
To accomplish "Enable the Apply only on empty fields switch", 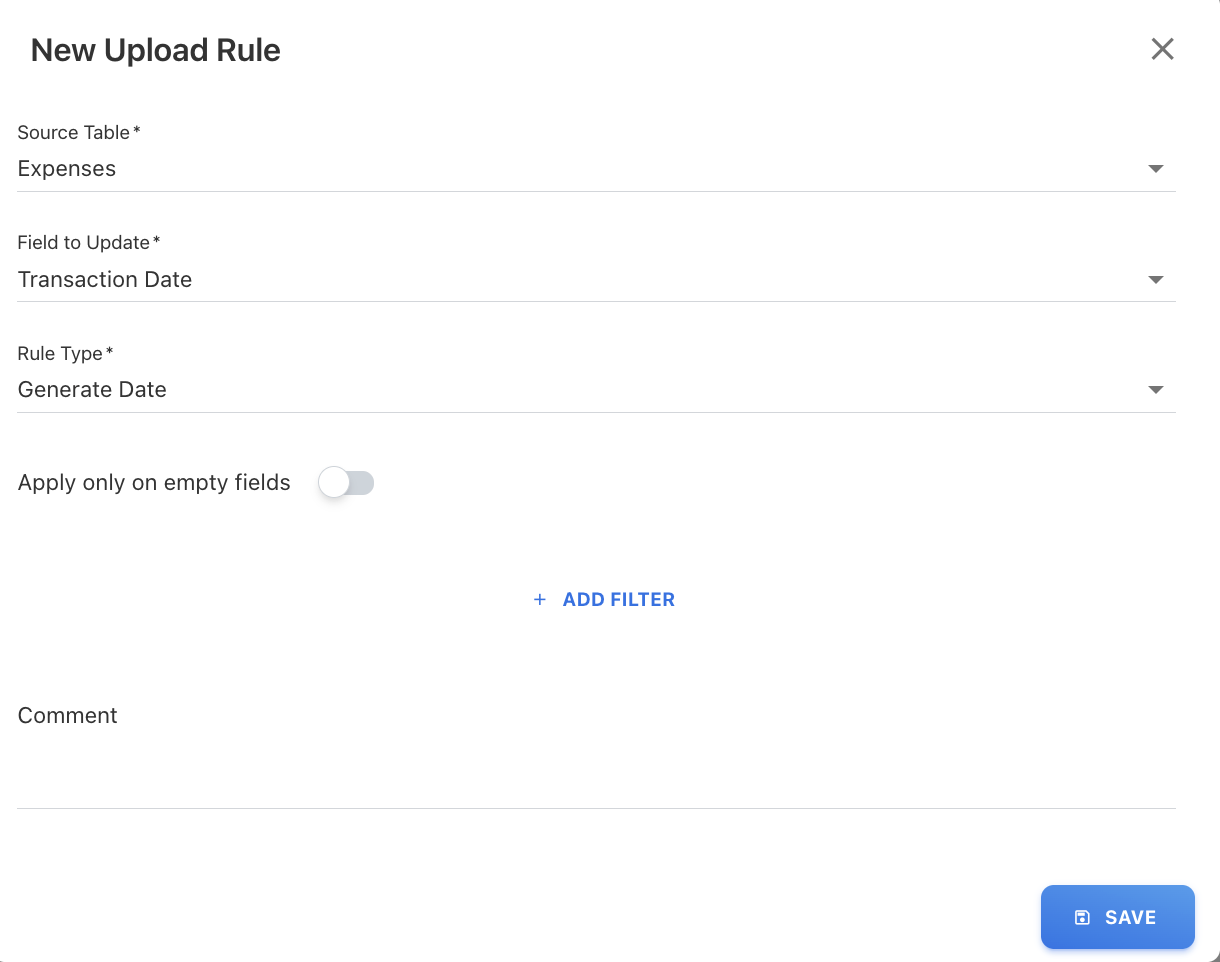I will click(346, 484).
